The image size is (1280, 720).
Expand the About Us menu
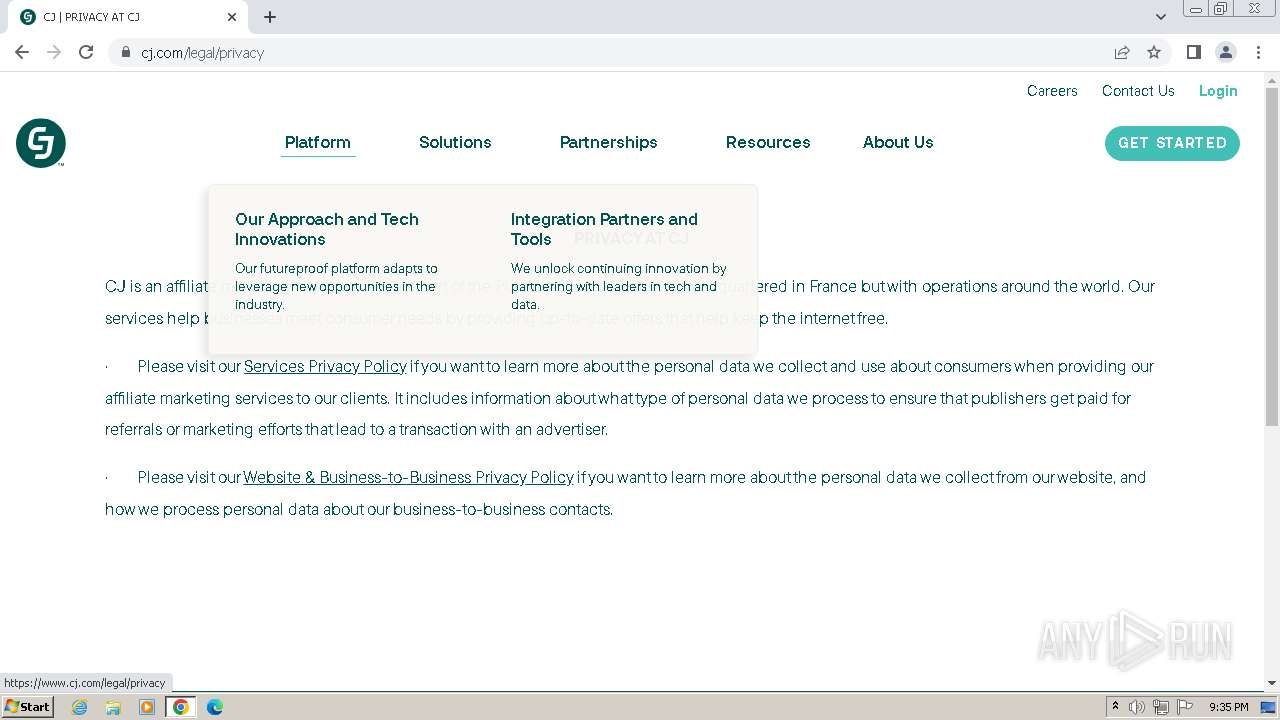point(898,142)
